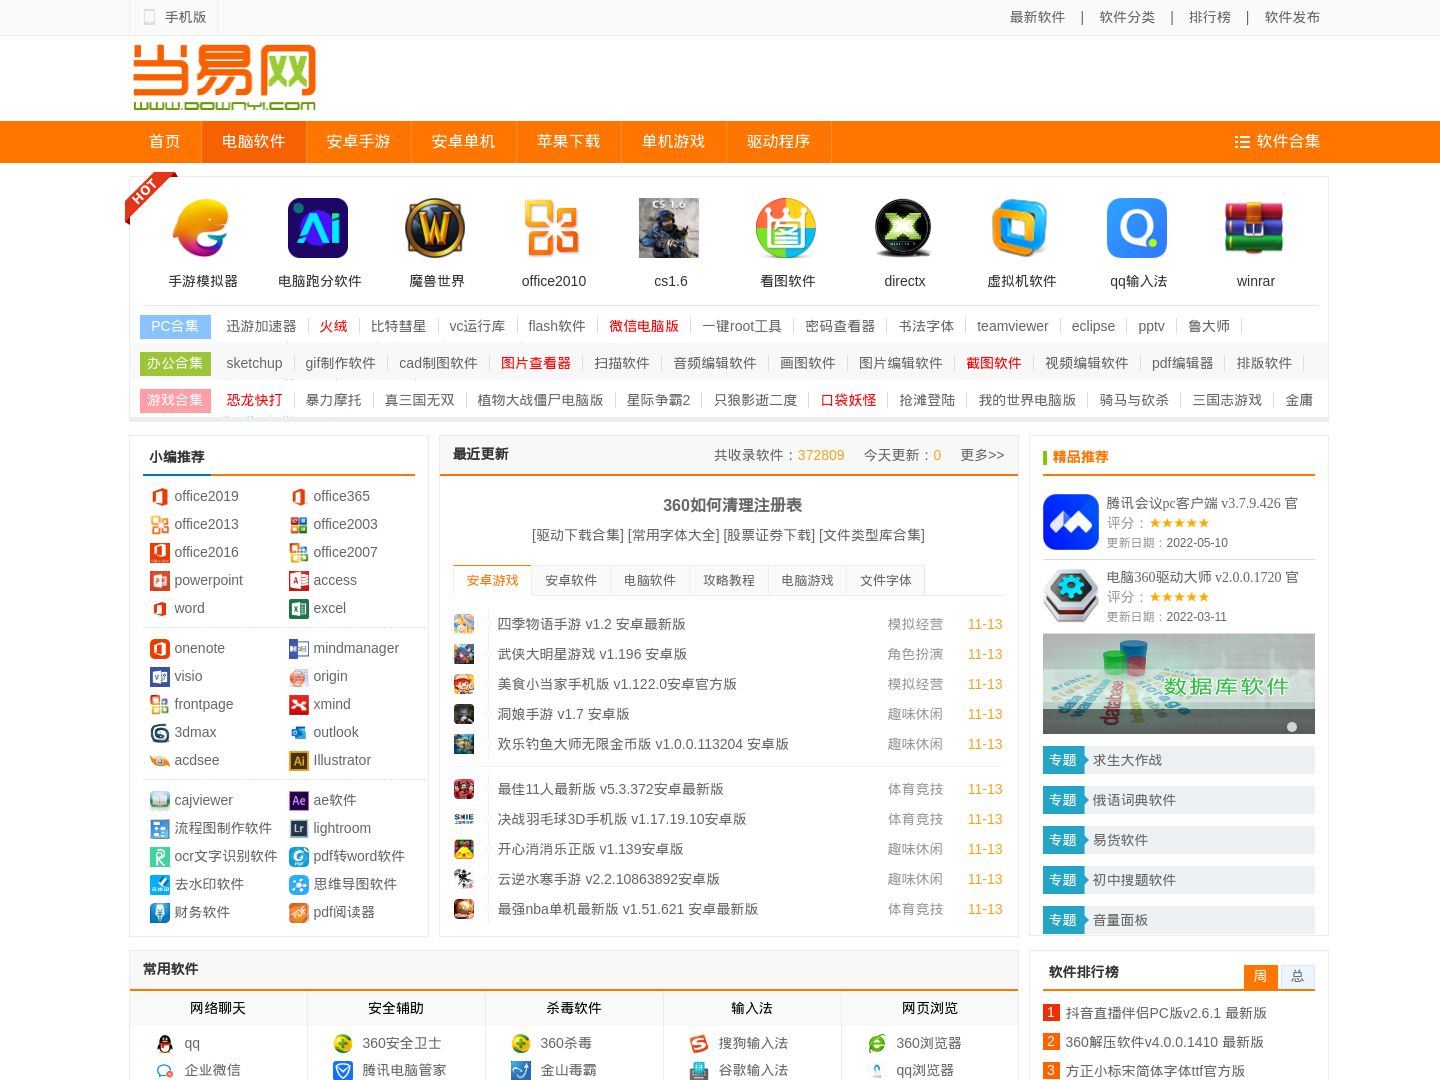
Task: Switch to the 攻略教程 tab
Action: point(729,580)
